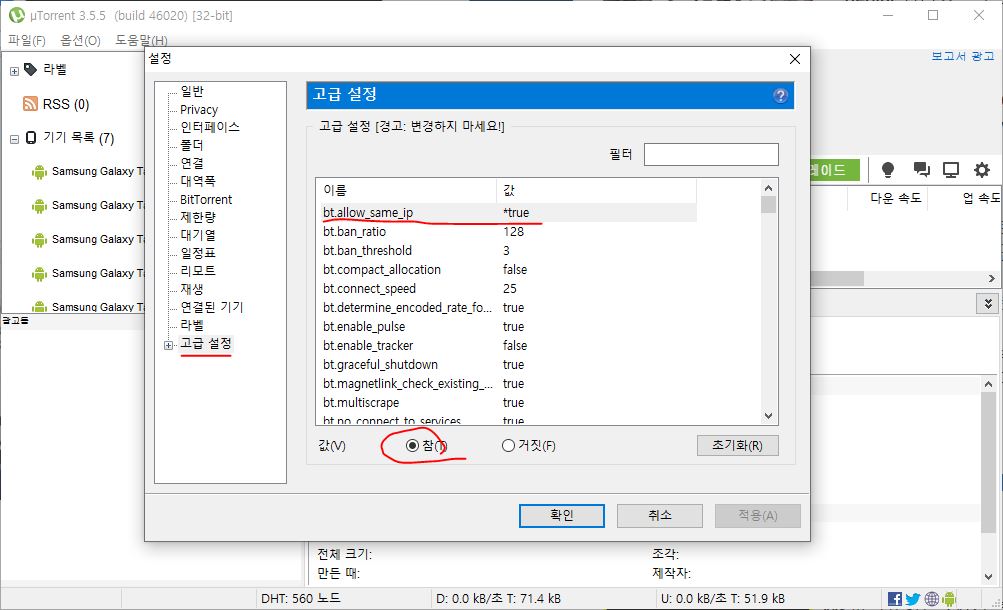The image size is (1003, 610).
Task: Expand the 고급 설정 tree node
Action: coord(168,345)
